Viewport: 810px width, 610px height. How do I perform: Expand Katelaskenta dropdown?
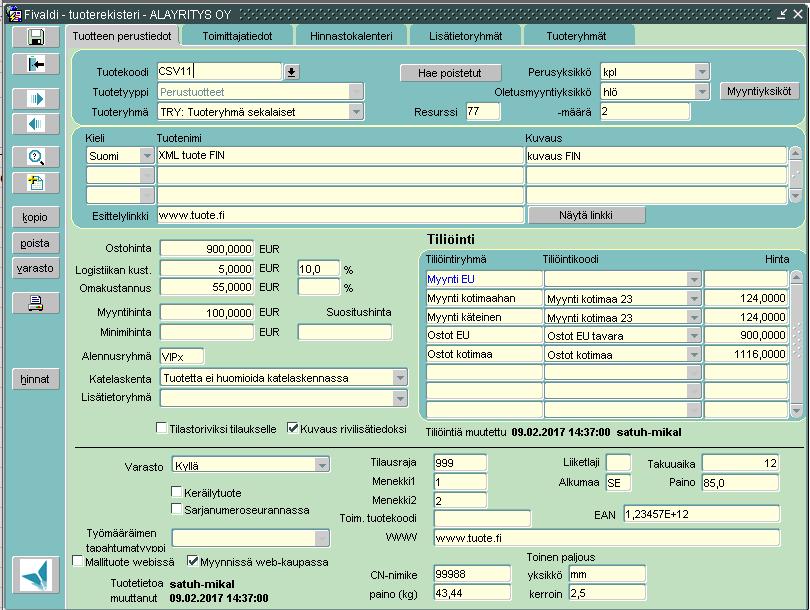pyautogui.click(x=400, y=378)
